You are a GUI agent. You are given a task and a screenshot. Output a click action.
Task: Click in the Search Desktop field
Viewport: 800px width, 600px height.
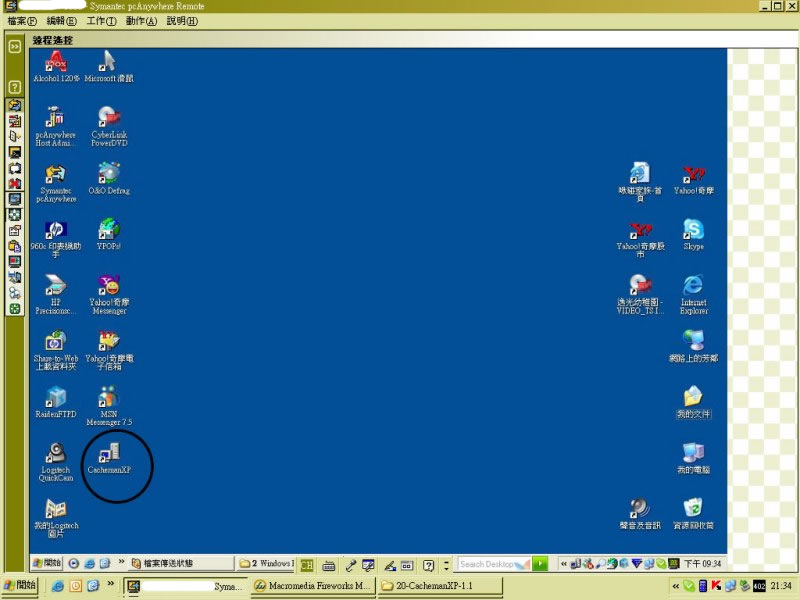494,564
